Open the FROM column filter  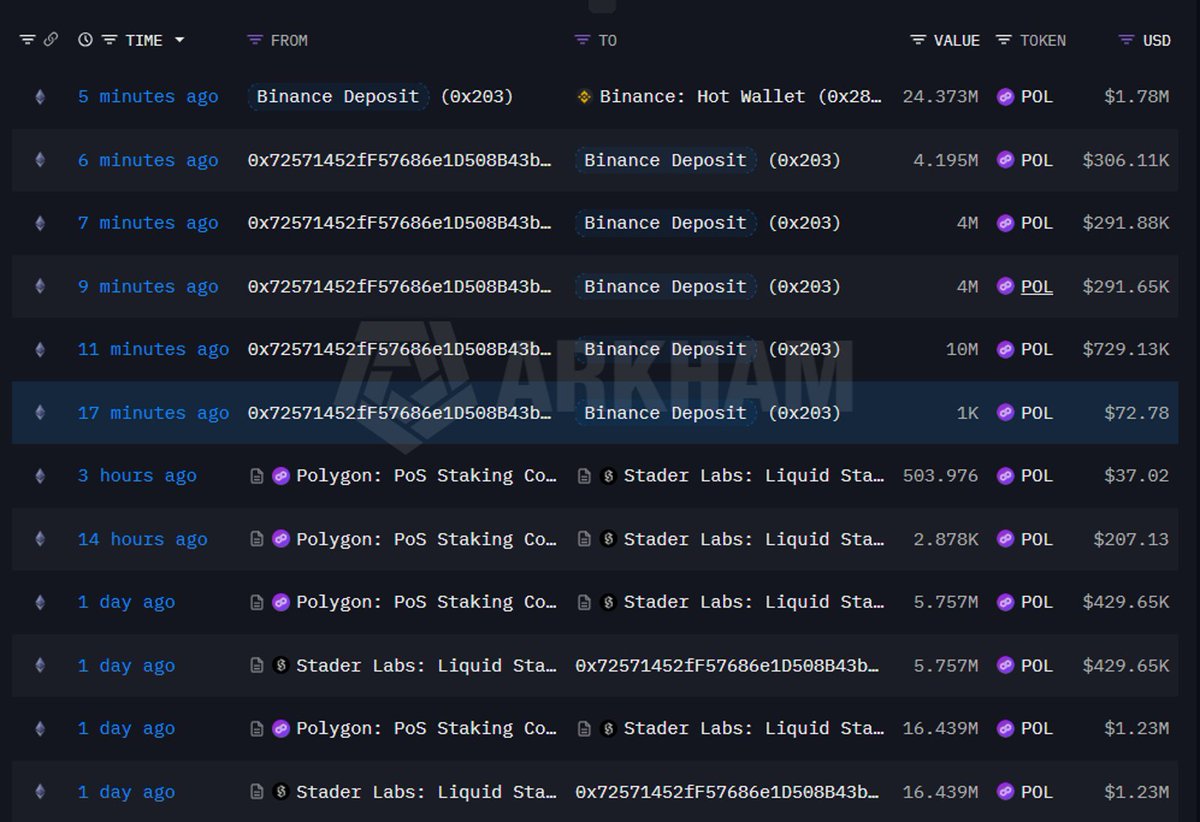(x=255, y=40)
